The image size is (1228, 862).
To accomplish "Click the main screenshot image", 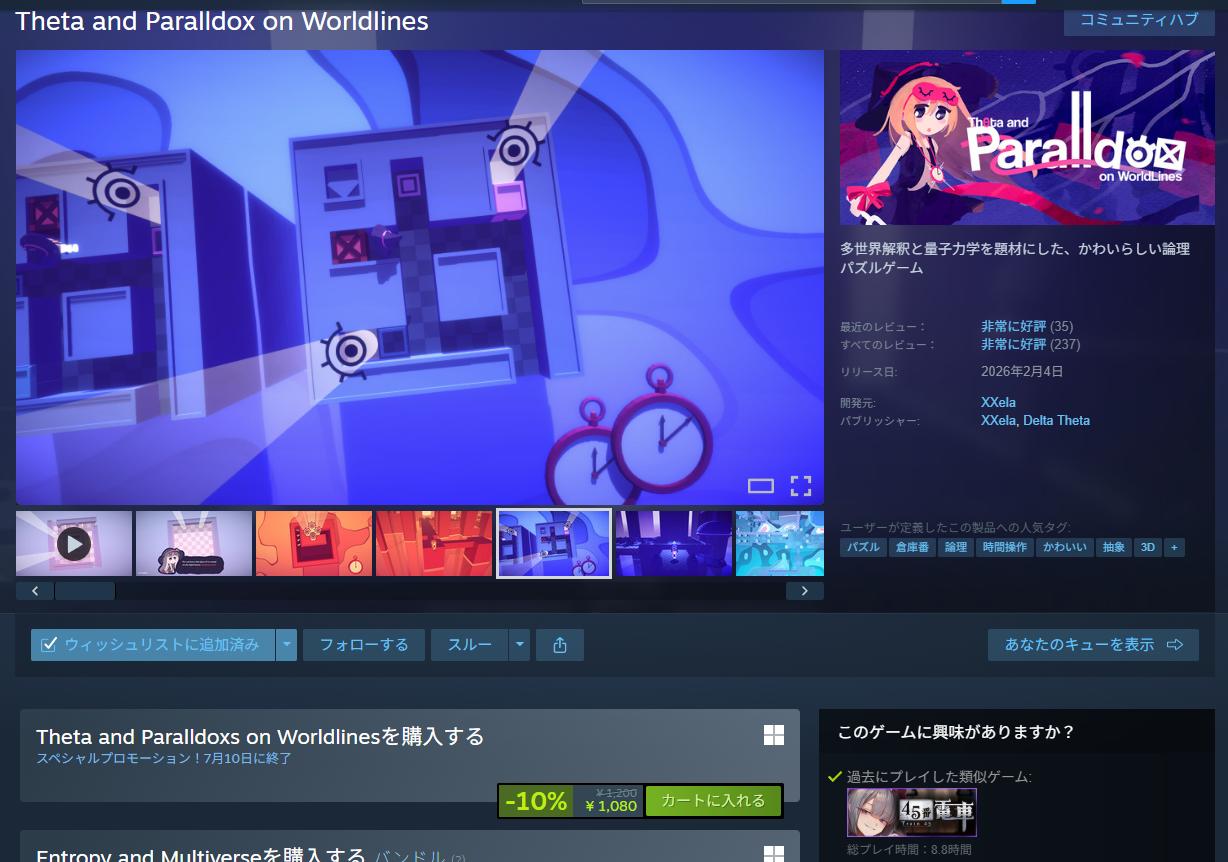I will tap(420, 278).
